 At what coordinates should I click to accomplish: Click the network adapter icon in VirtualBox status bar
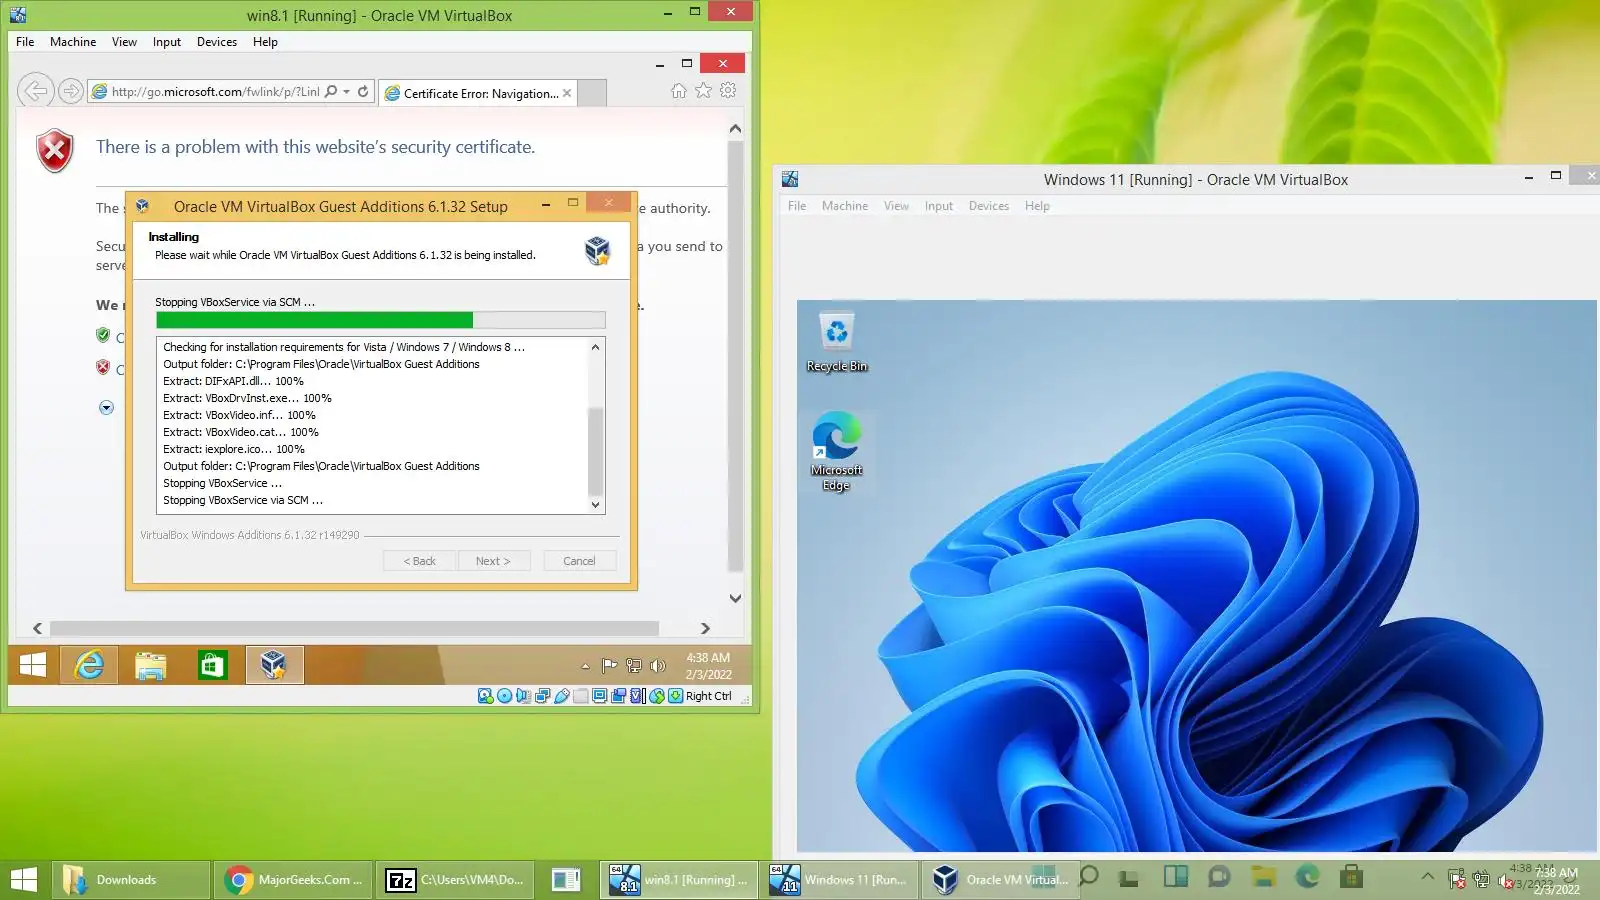point(542,696)
